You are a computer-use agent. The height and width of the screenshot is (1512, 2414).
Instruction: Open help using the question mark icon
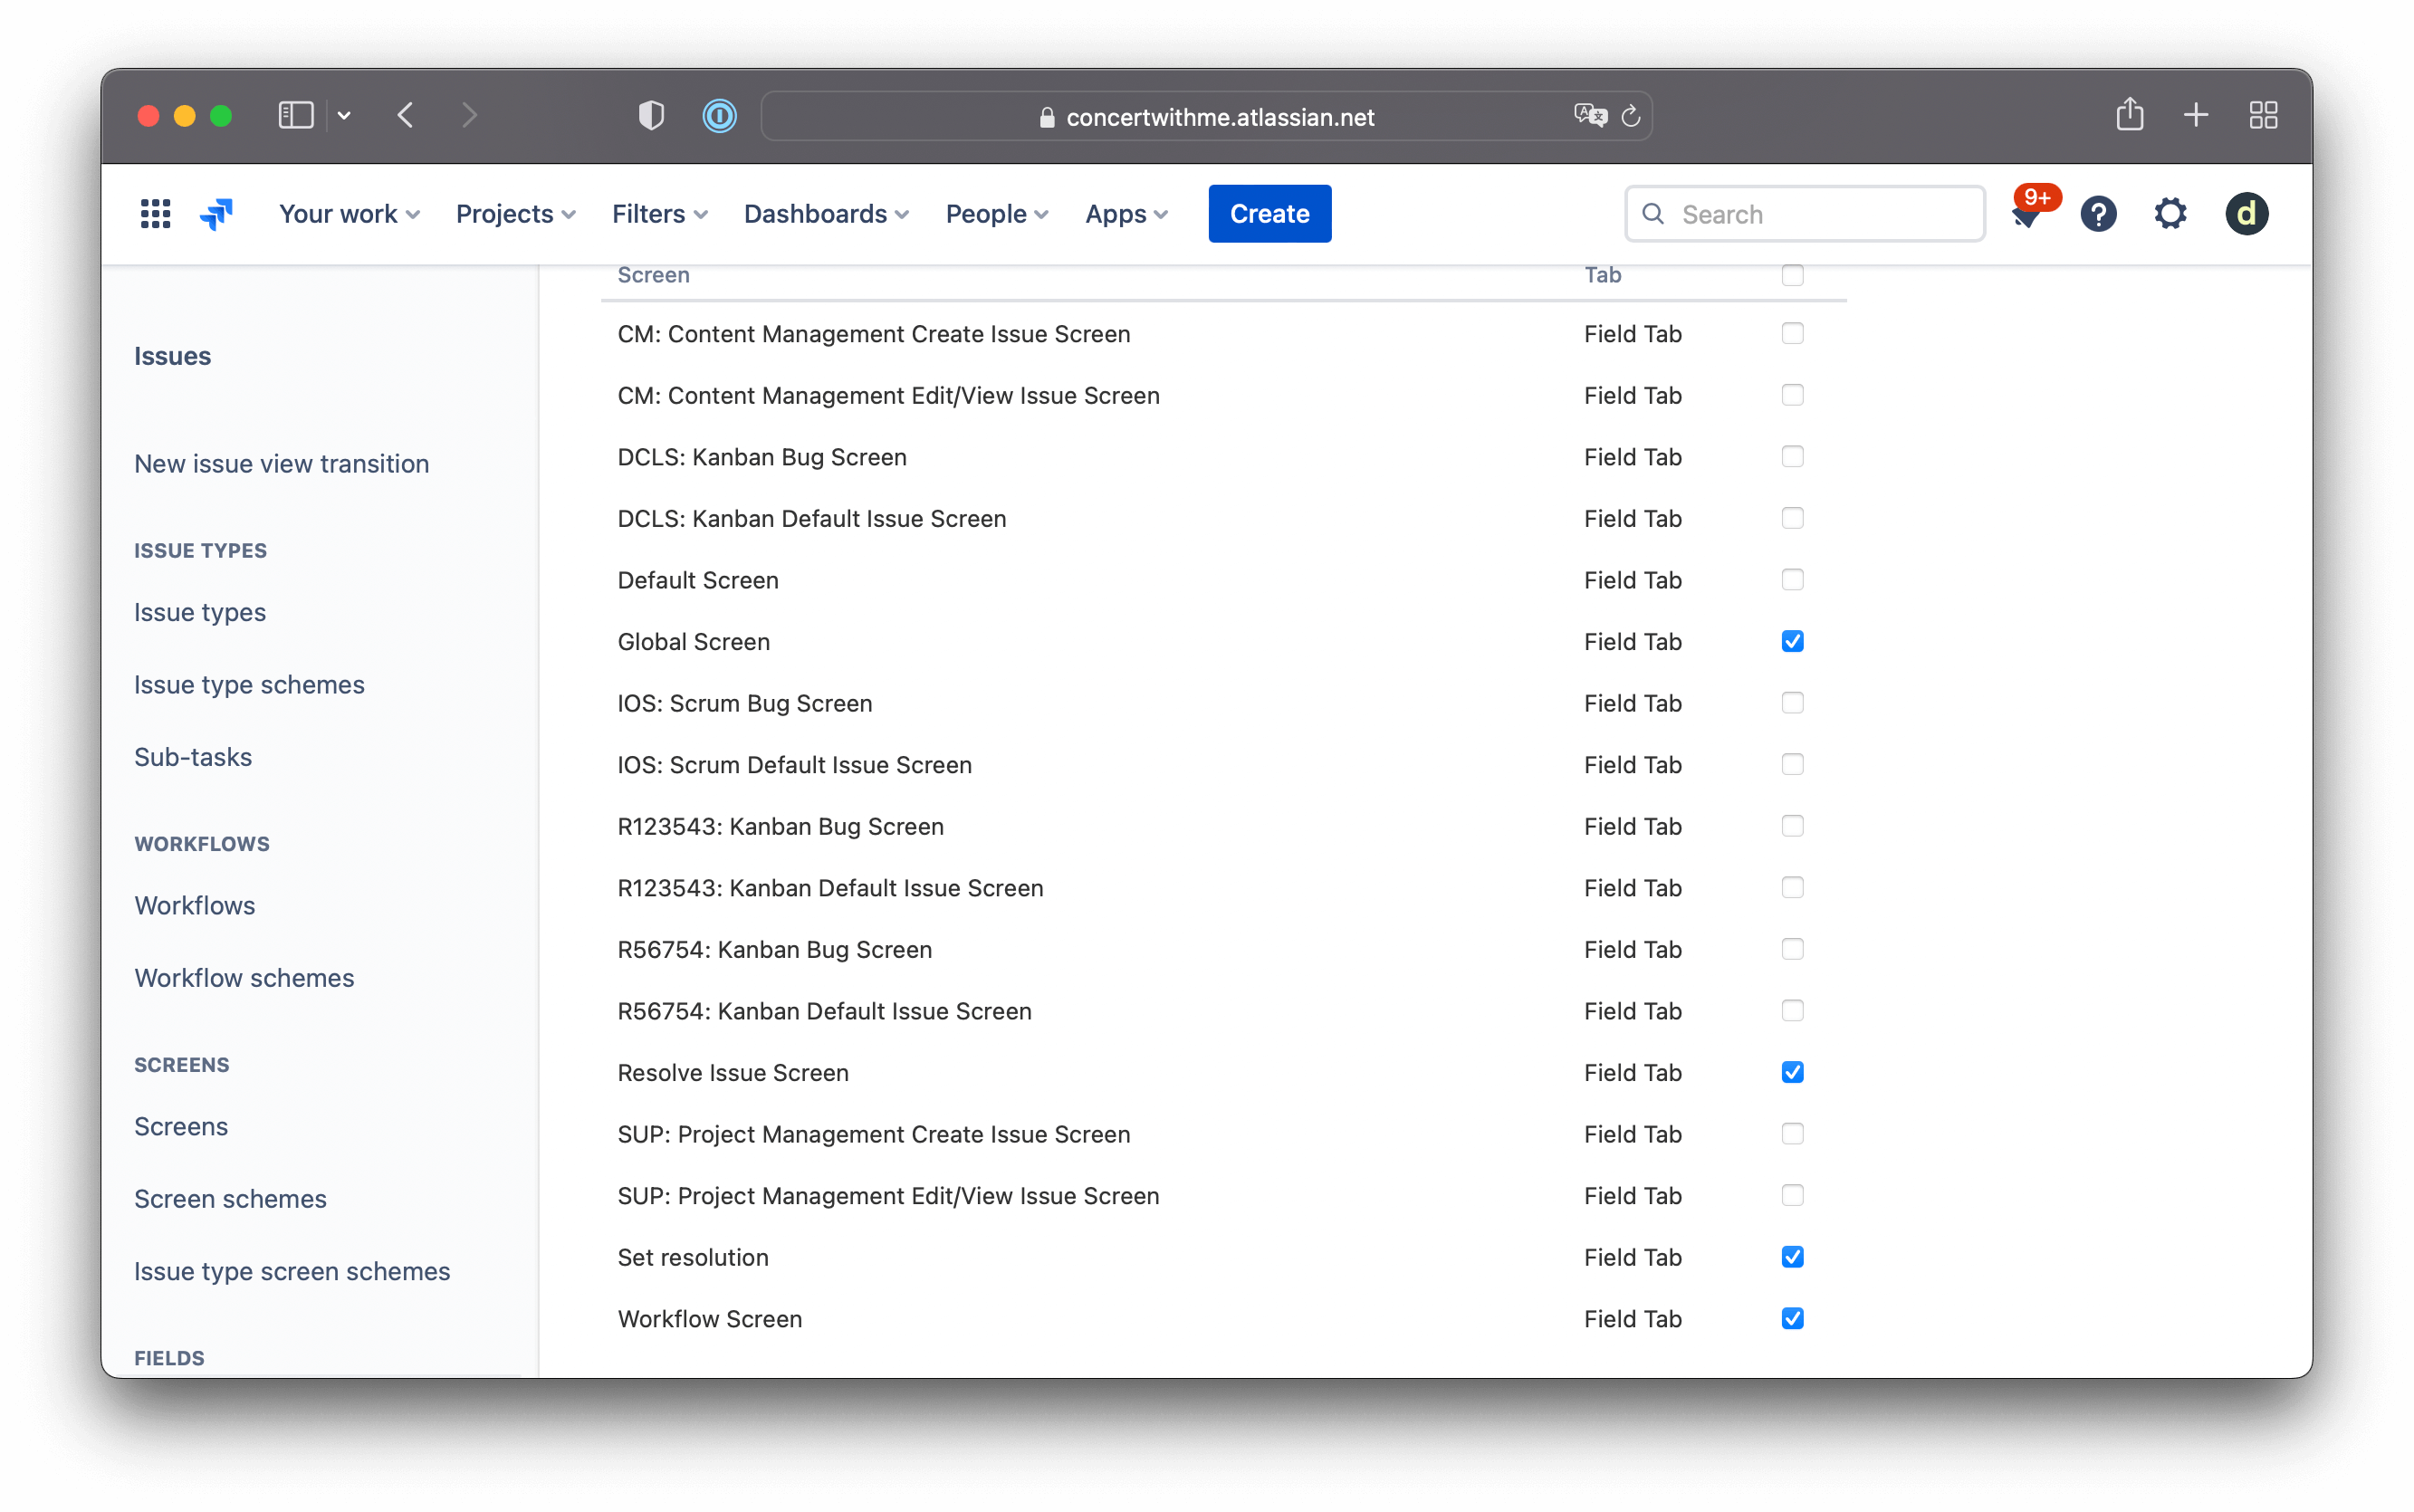pyautogui.click(x=2098, y=213)
